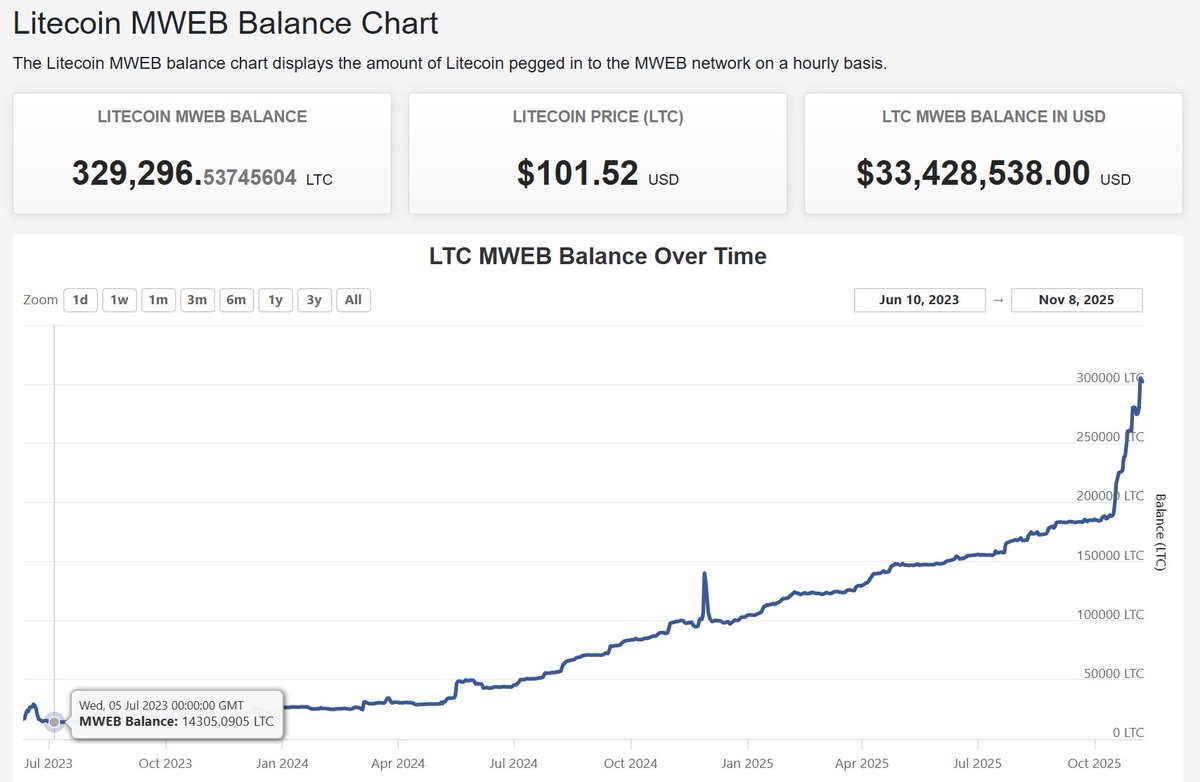Click the highlighted data point marker on chart
1200x782 pixels.
pos(54,721)
